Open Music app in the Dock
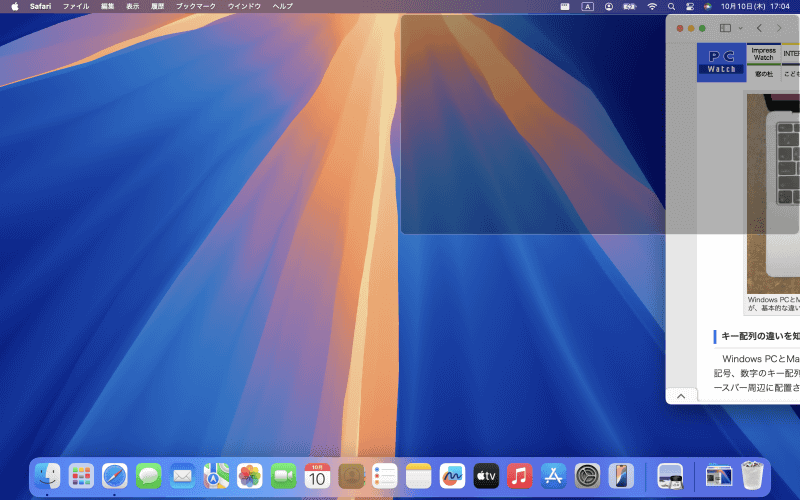Viewport: 800px width, 500px height. coord(519,477)
